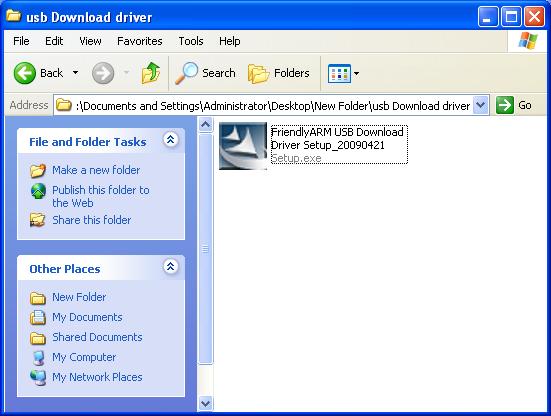The width and height of the screenshot is (551, 416).
Task: Go up one folder level
Action: click(151, 73)
